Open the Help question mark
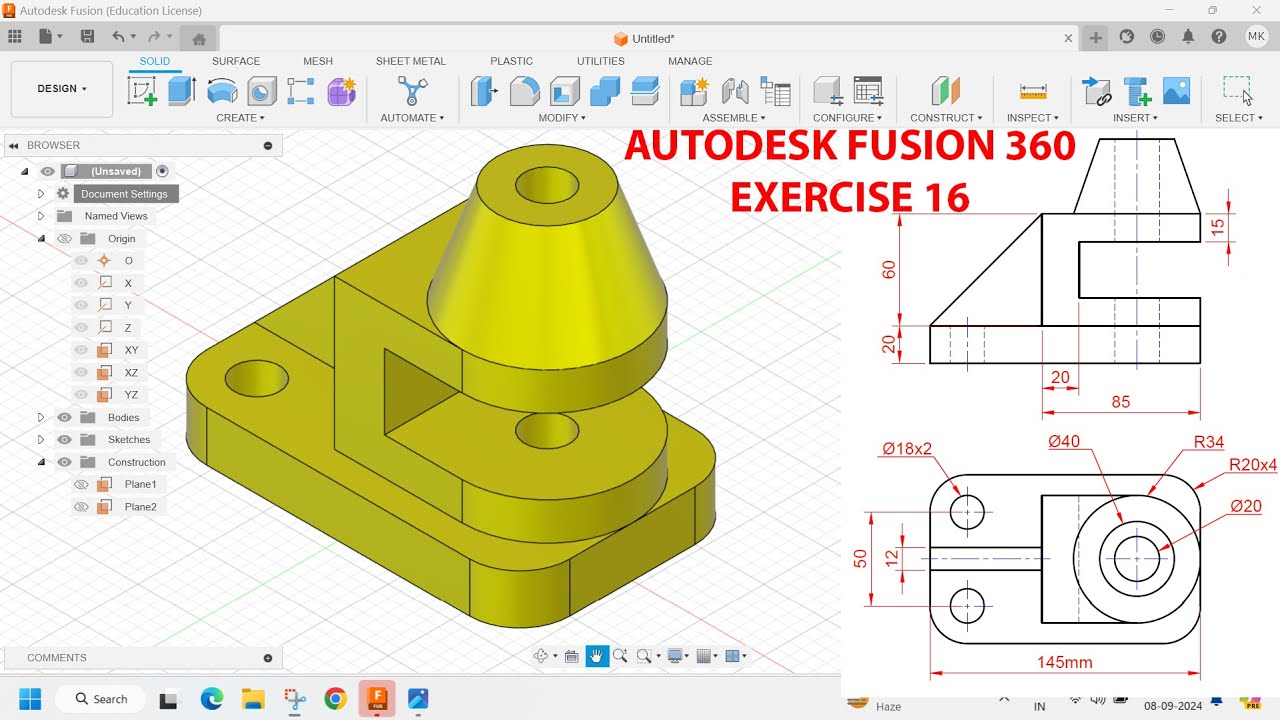Screen dimensions: 1280x720 pyautogui.click(x=1219, y=37)
